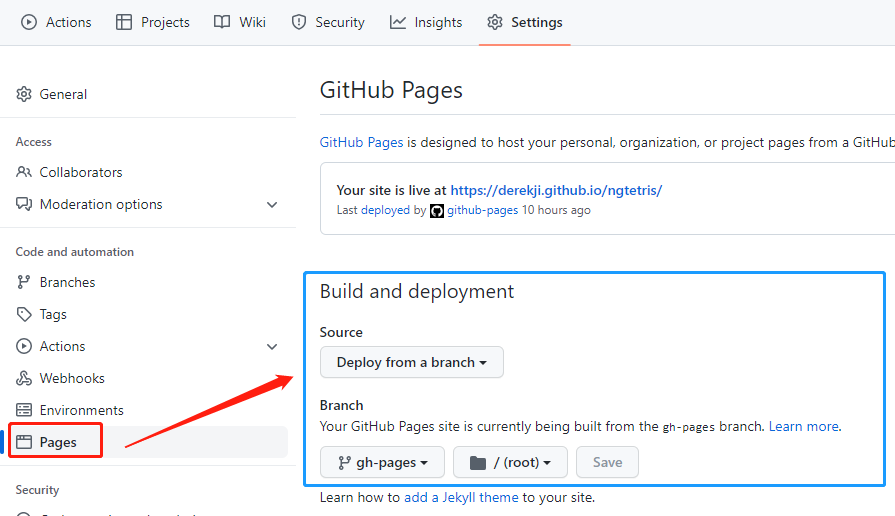Screen dimensions: 895x516
Task: Click the Security shield icon
Action: point(299,22)
